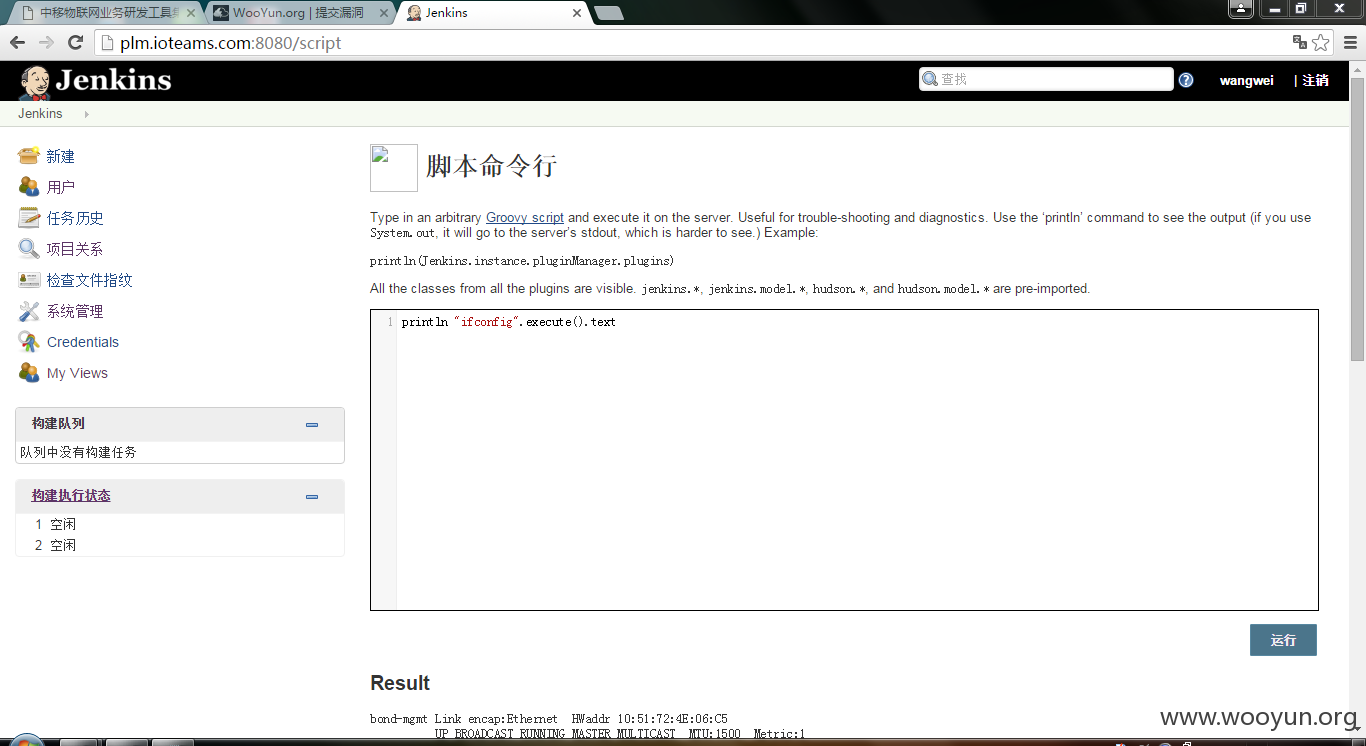Open the 任务历史 link

(75, 218)
